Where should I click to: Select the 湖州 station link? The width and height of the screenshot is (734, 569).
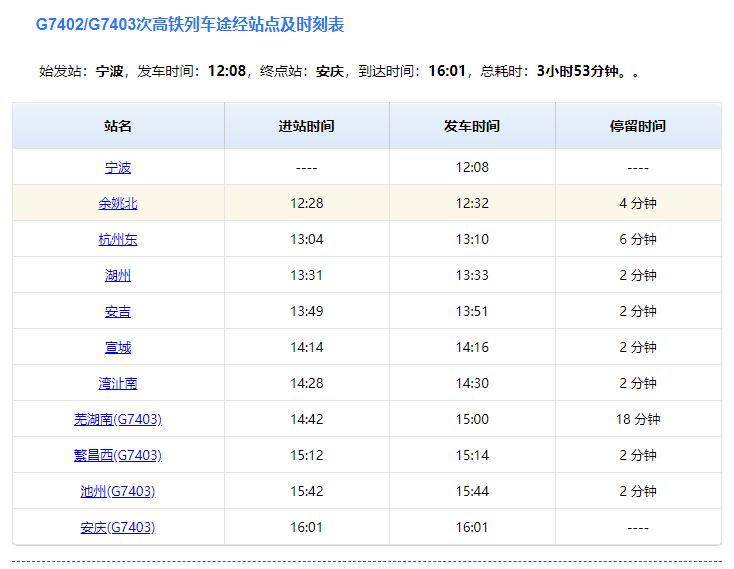point(118,275)
